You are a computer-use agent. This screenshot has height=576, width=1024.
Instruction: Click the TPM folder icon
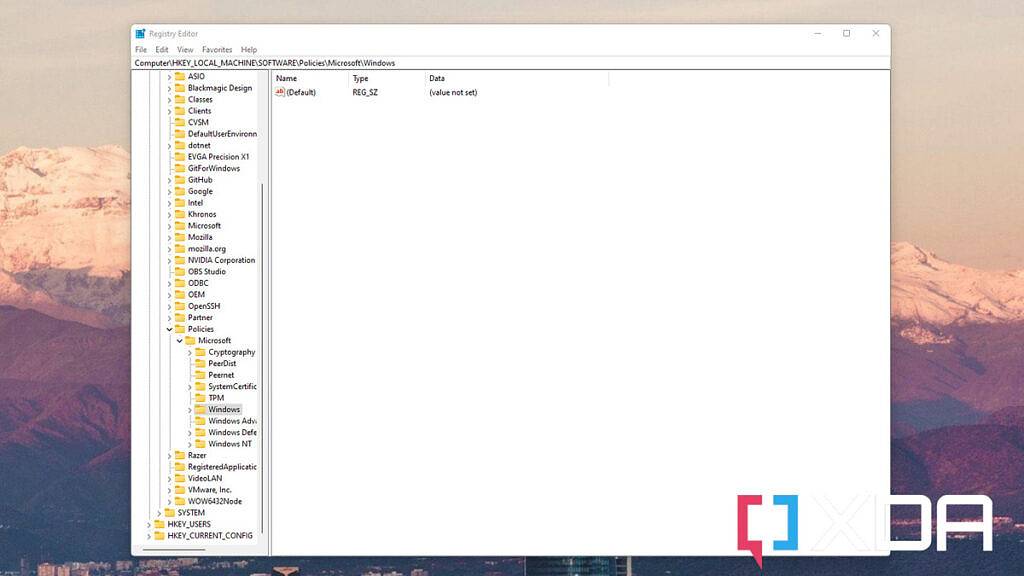(201, 398)
